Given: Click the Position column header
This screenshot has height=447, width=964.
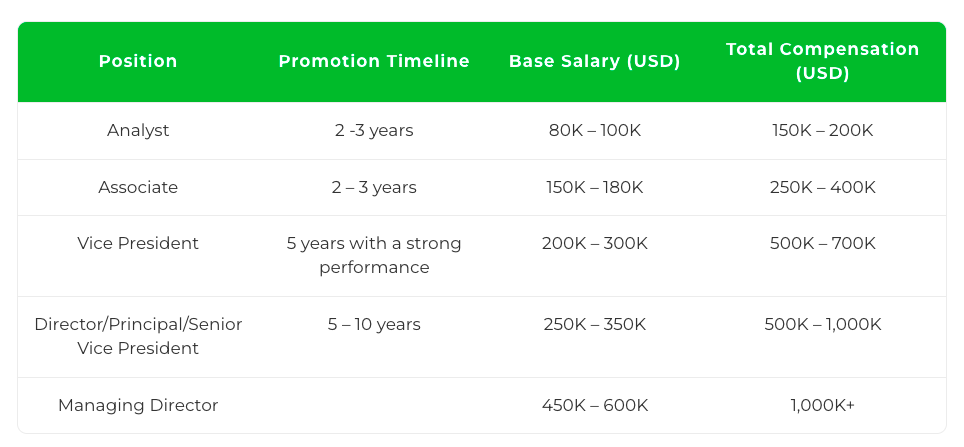Looking at the screenshot, I should coord(138,61).
